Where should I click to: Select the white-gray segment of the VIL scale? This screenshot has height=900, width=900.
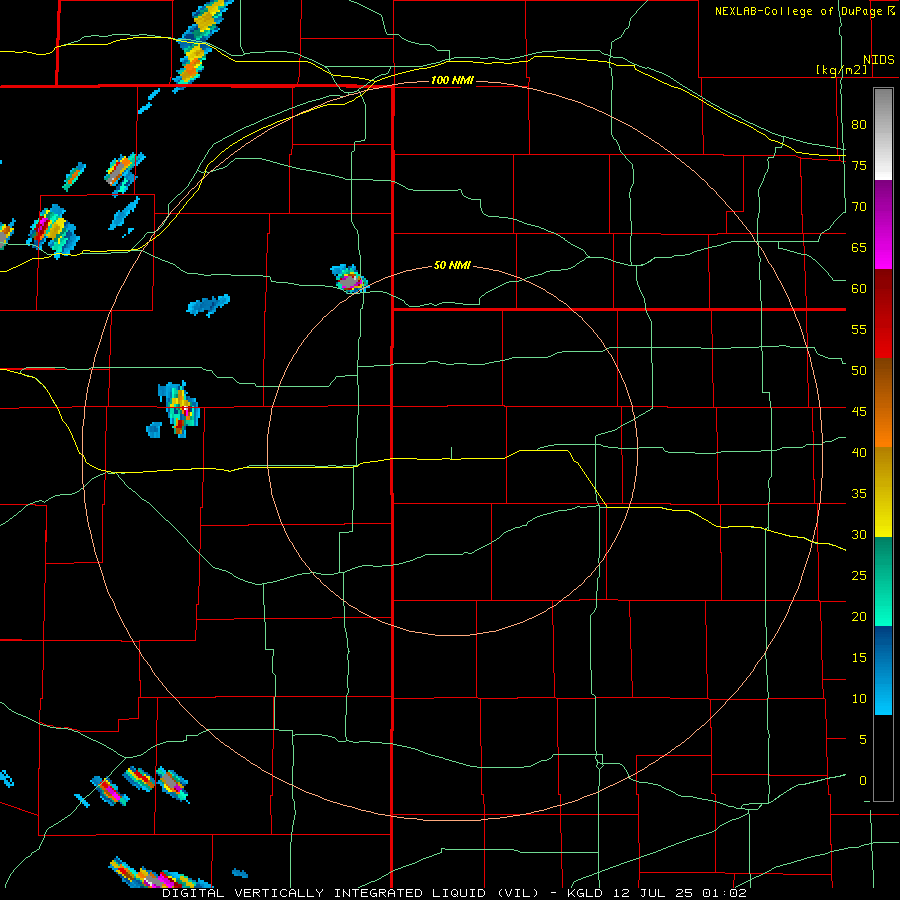coord(883,134)
